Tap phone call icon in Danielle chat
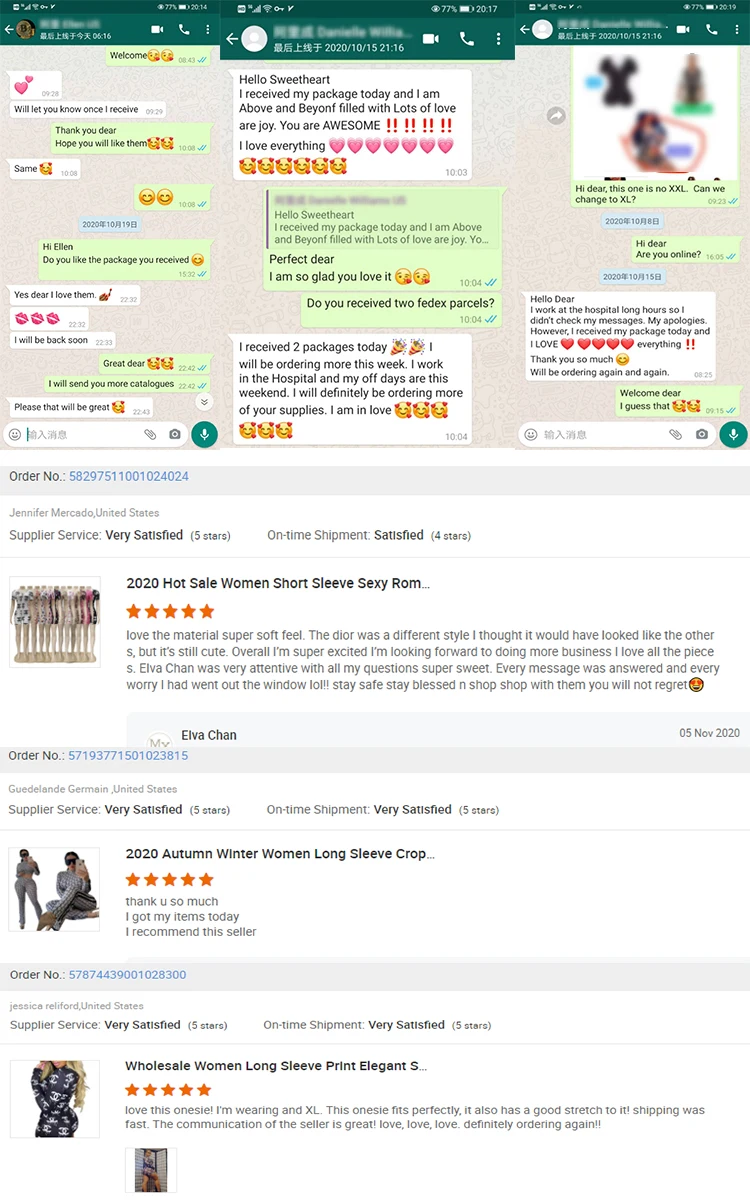The width and height of the screenshot is (750, 1200). tap(467, 39)
